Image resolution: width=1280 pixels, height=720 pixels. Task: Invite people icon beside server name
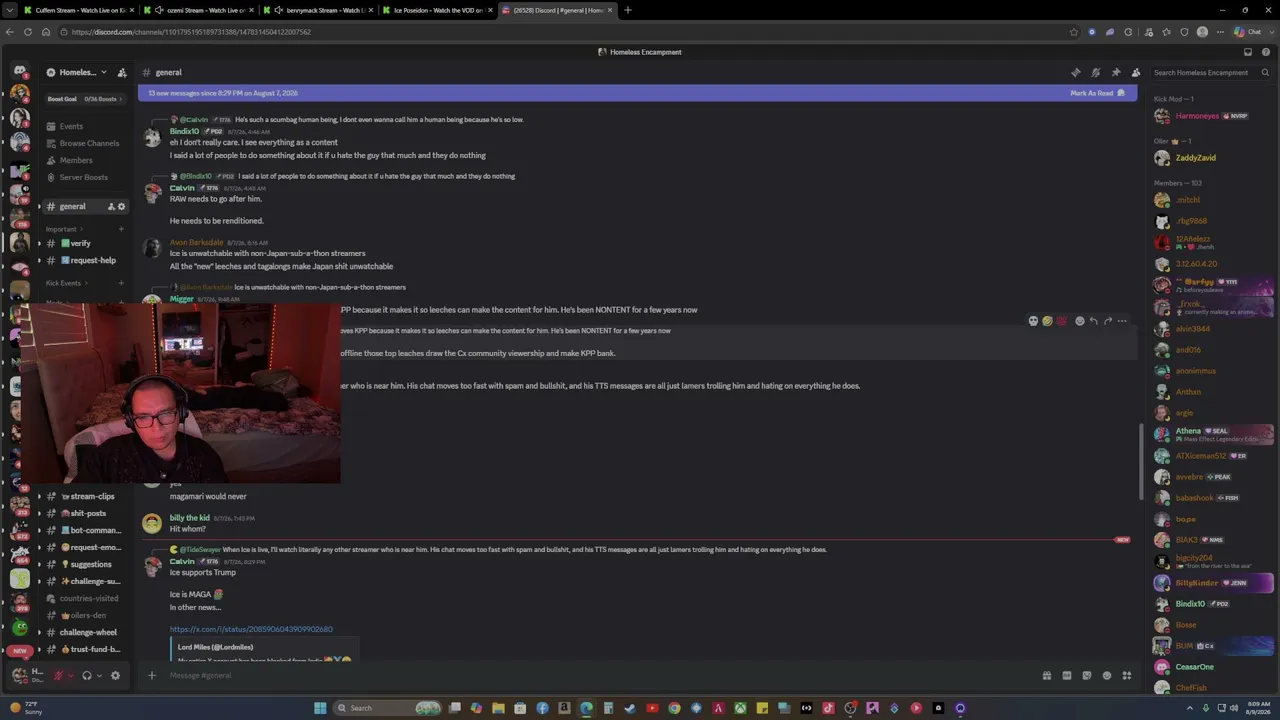122,72
